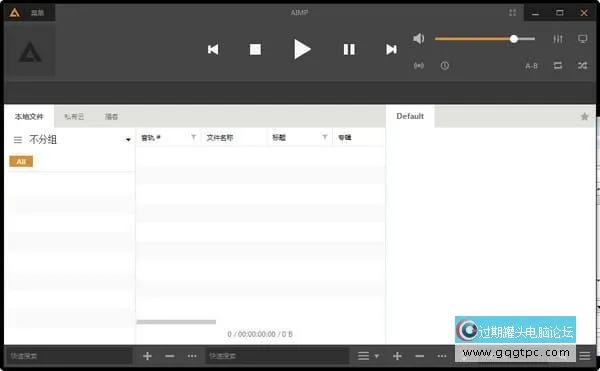The image size is (600, 371).
Task: Add tracks to the playlist with the plus icon
Action: 397,356
